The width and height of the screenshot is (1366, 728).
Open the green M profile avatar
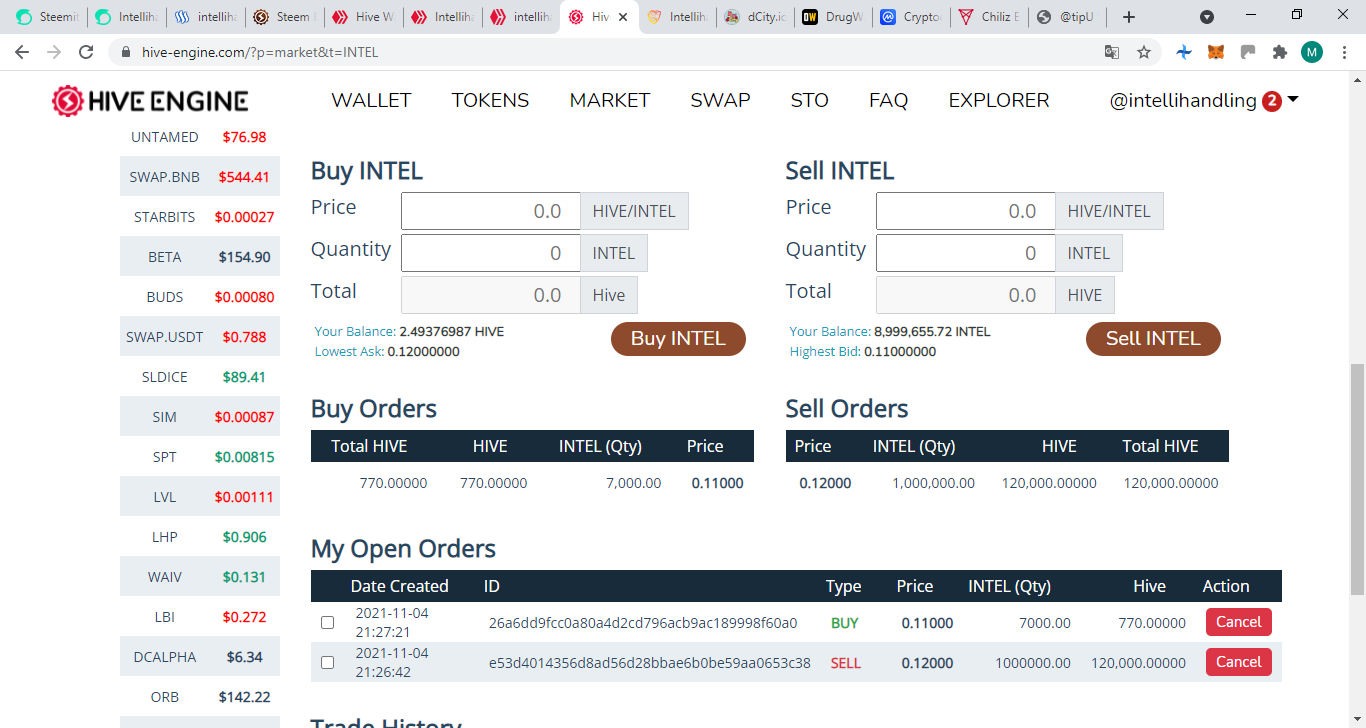tap(1312, 52)
